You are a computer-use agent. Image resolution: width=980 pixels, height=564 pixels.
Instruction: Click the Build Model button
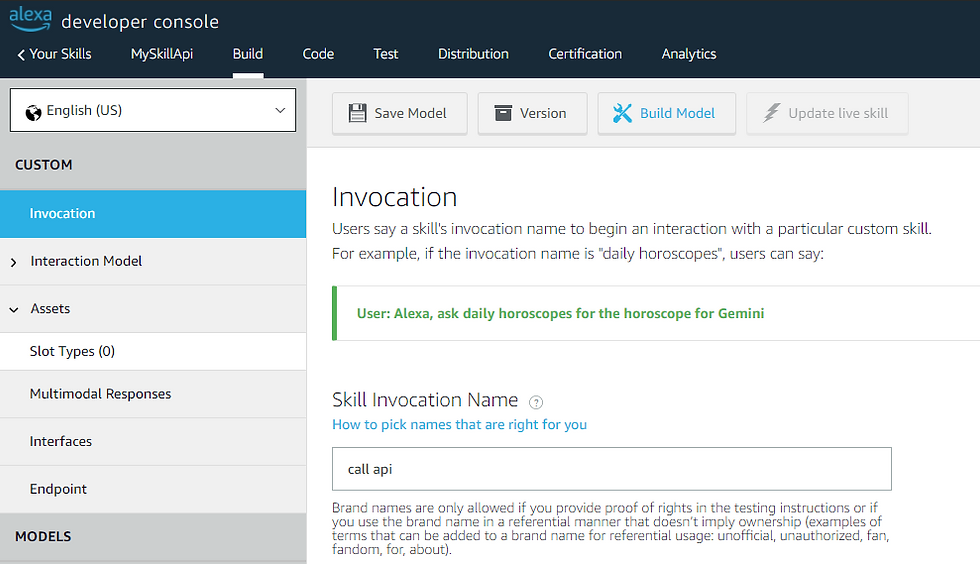pos(666,113)
